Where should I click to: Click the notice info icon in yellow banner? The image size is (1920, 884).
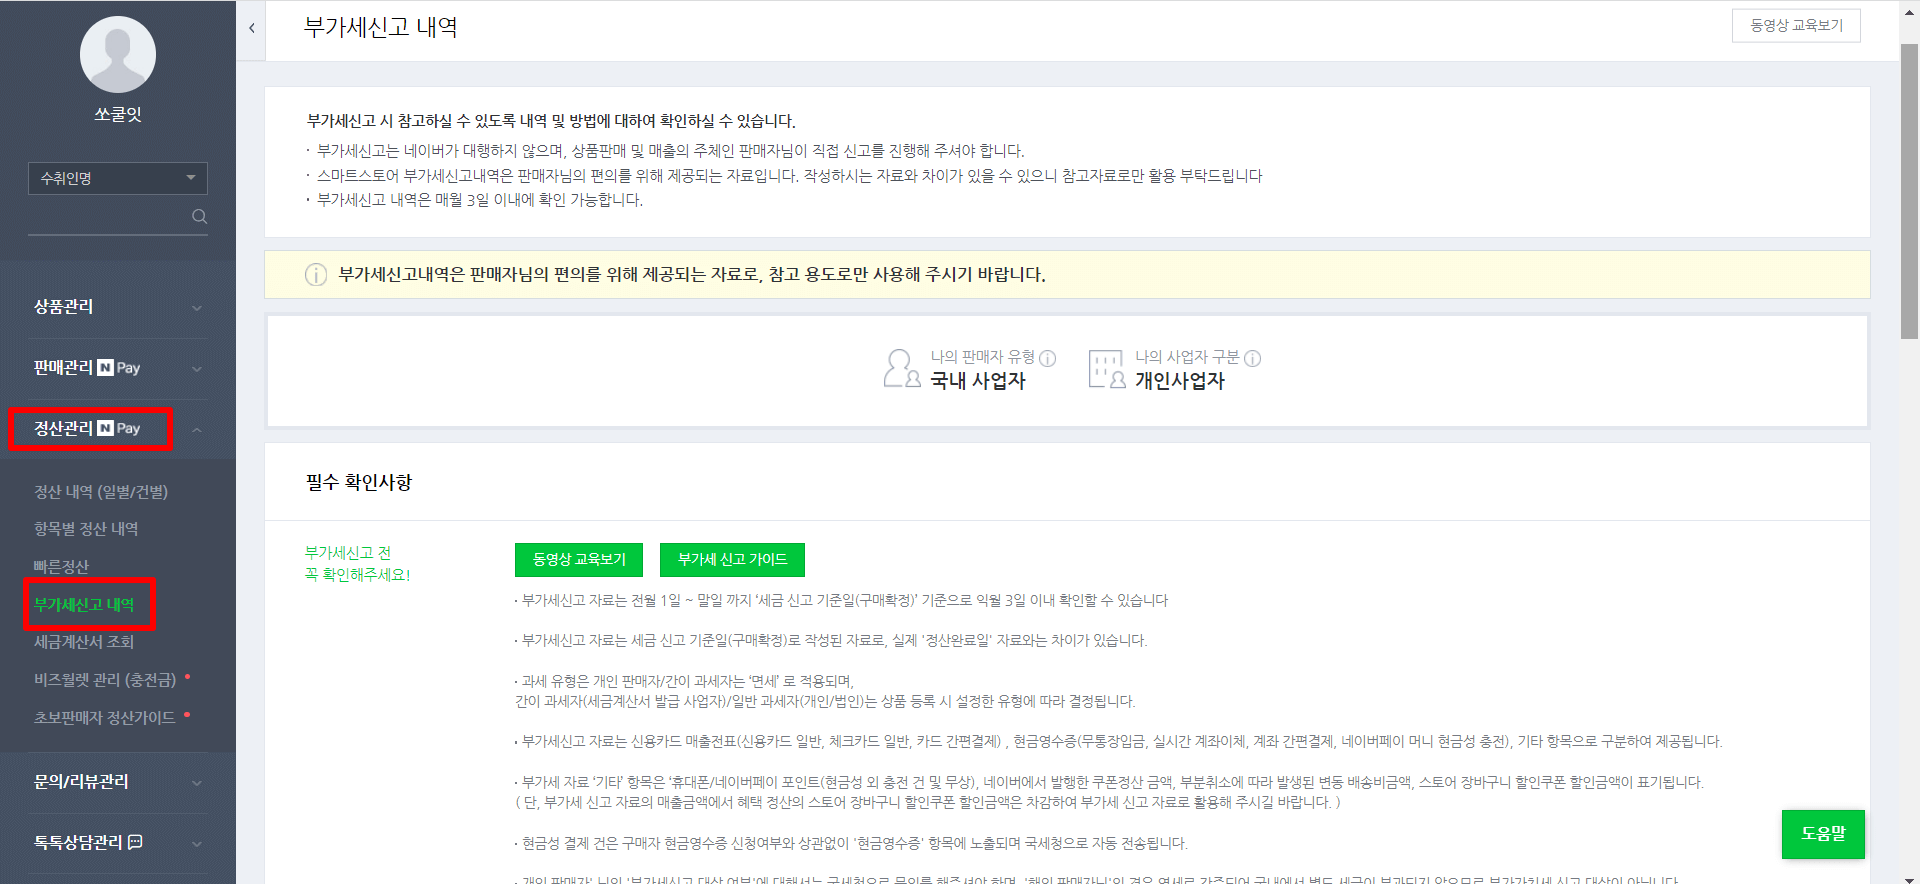tap(316, 275)
